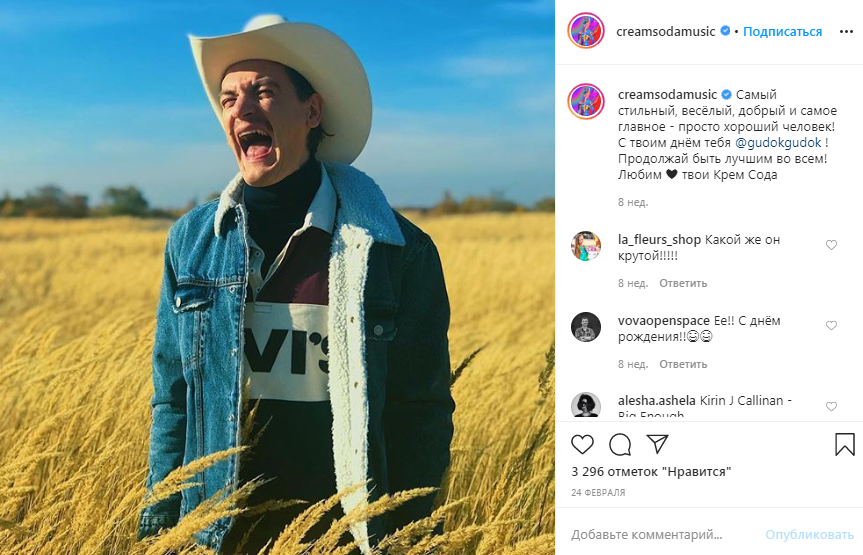Like alesha.ashela's comment

click(x=831, y=407)
